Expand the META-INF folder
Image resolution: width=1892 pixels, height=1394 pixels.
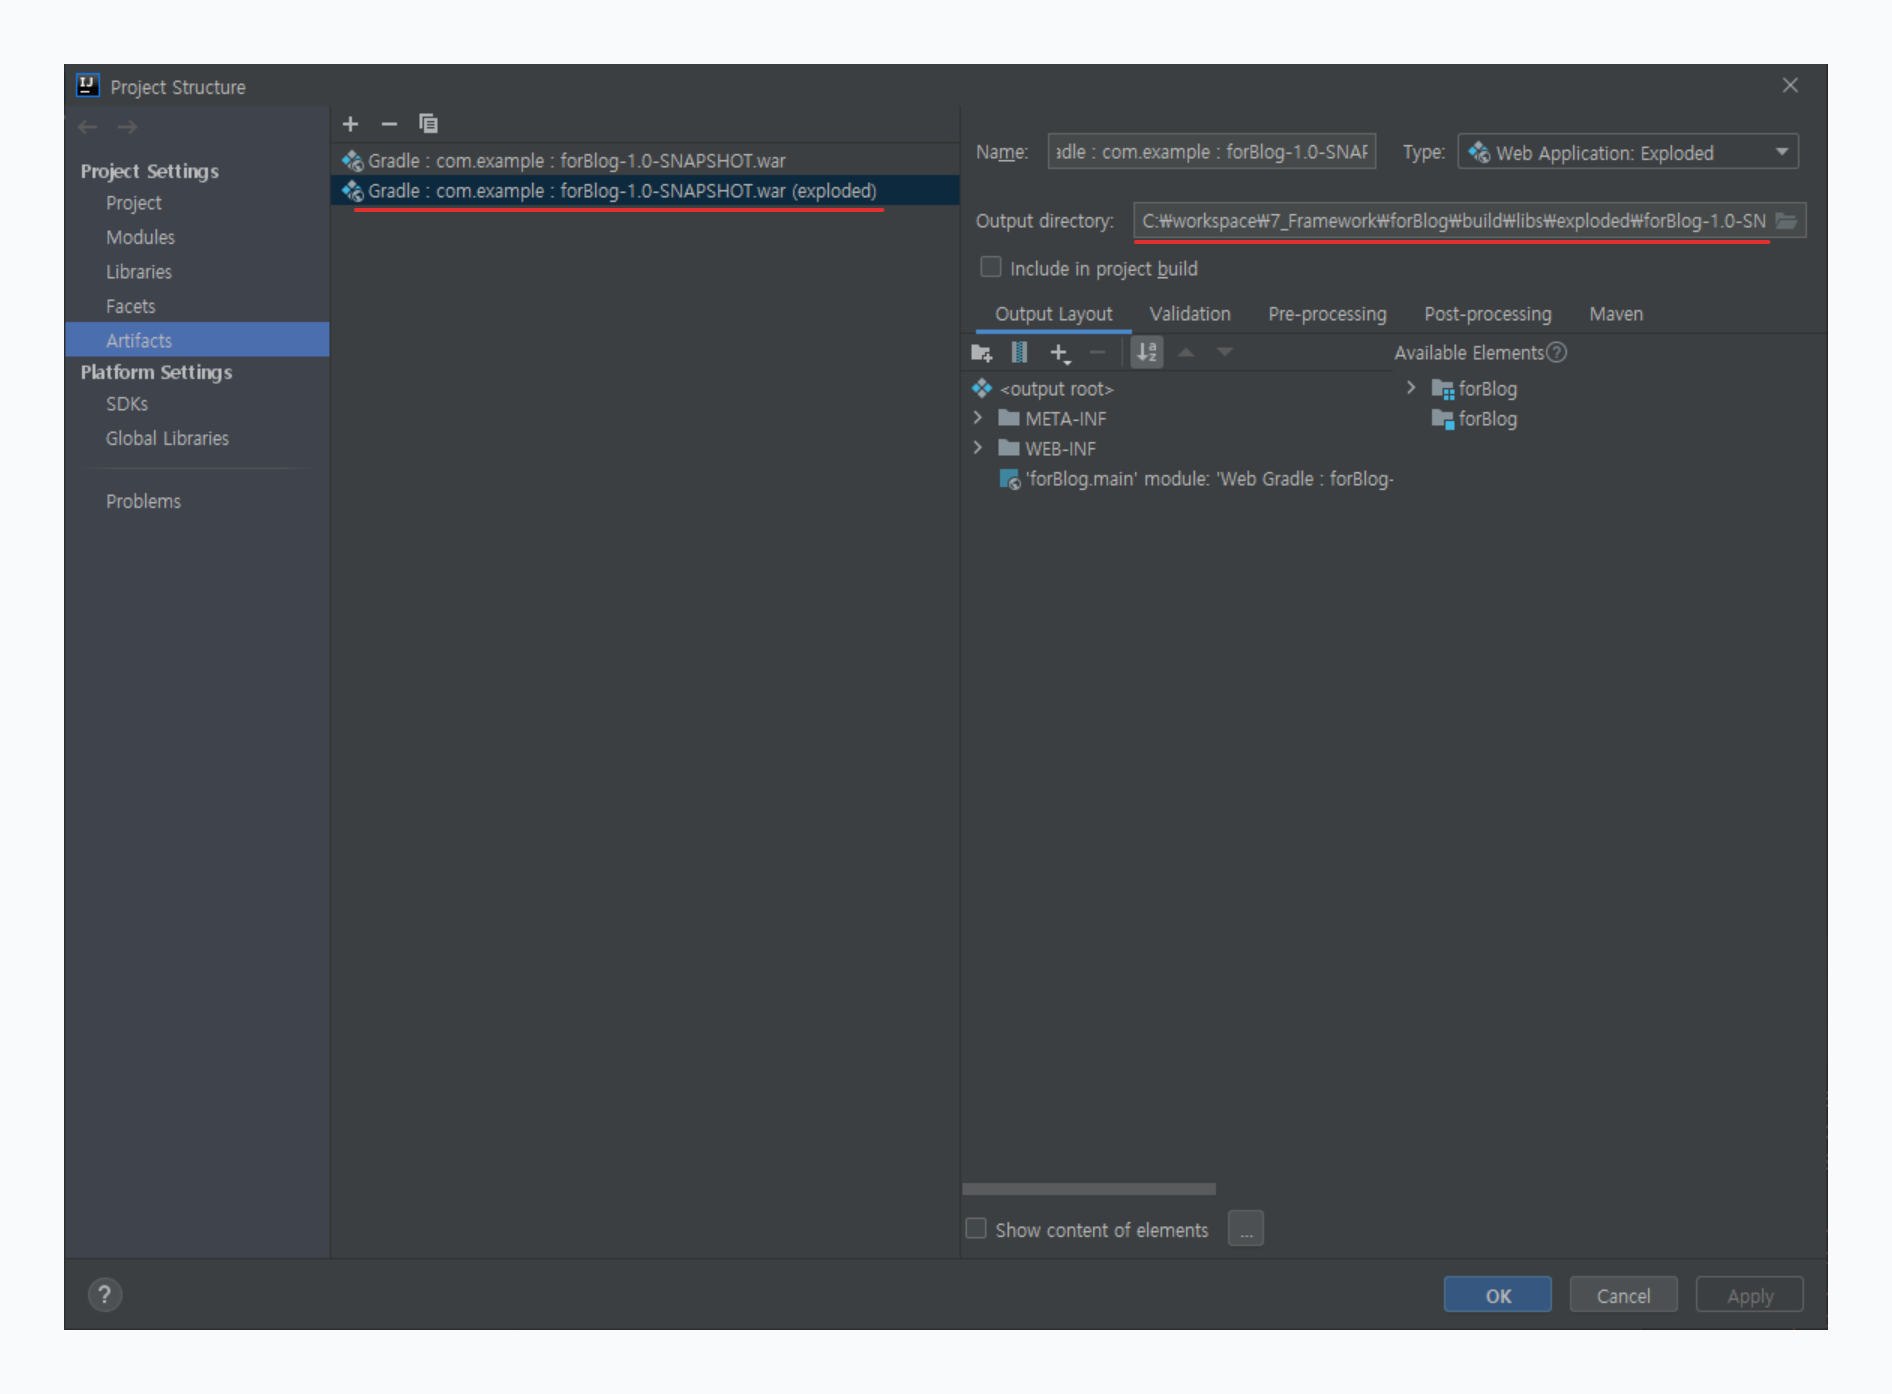tap(978, 418)
